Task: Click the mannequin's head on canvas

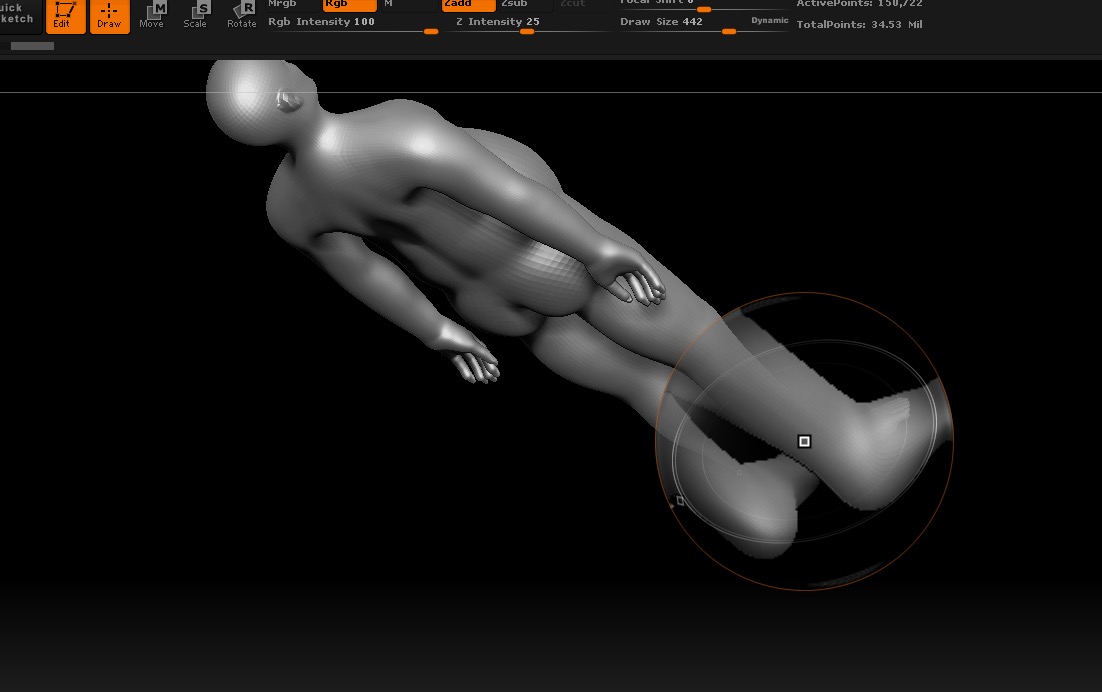Action: tap(260, 102)
